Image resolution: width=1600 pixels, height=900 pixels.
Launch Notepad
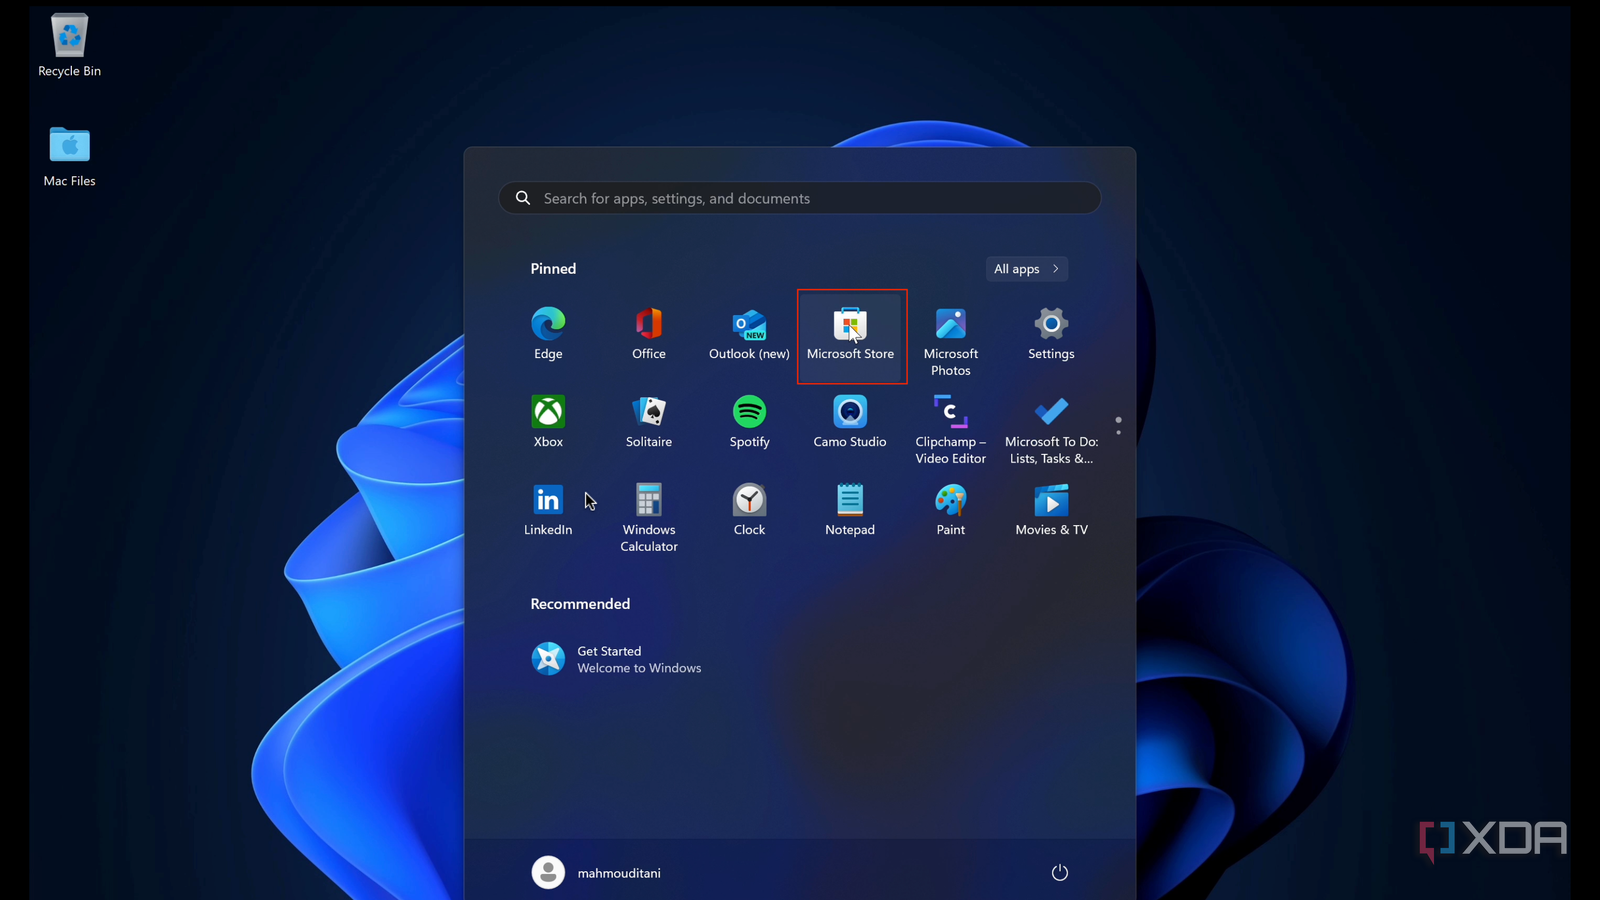[x=850, y=510]
